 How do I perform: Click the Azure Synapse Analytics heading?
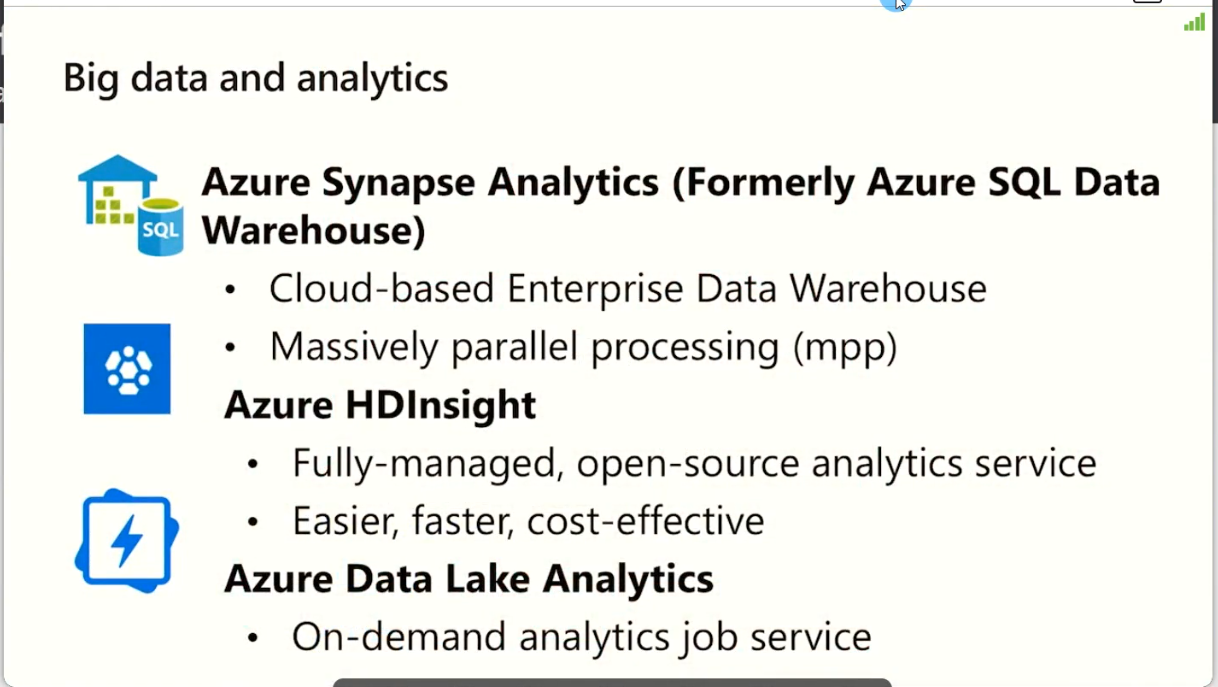coord(680,206)
